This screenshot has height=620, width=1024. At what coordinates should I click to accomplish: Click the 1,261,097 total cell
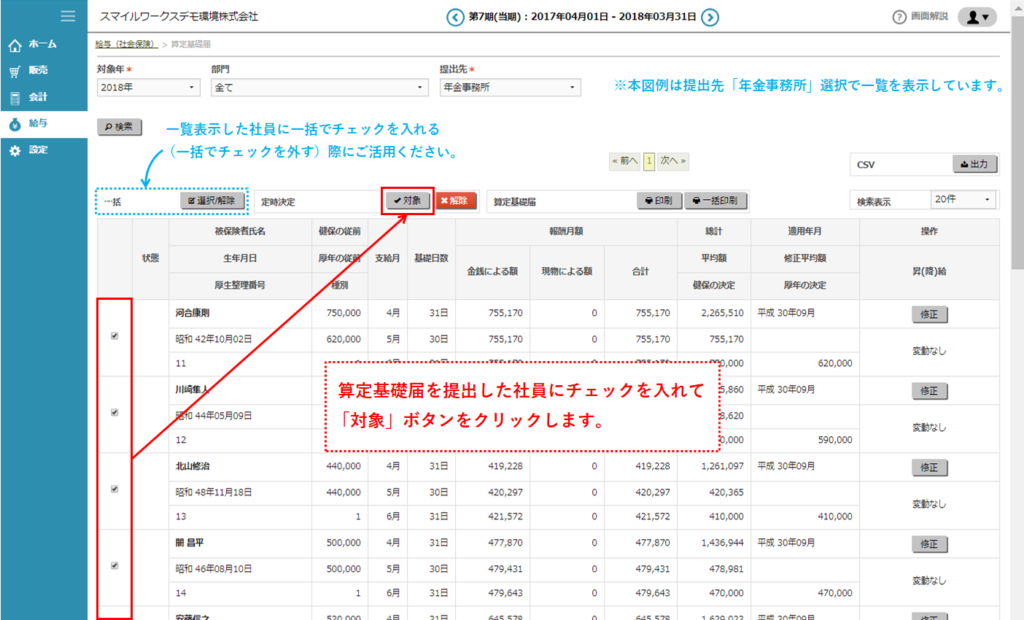pyautogui.click(x=722, y=466)
